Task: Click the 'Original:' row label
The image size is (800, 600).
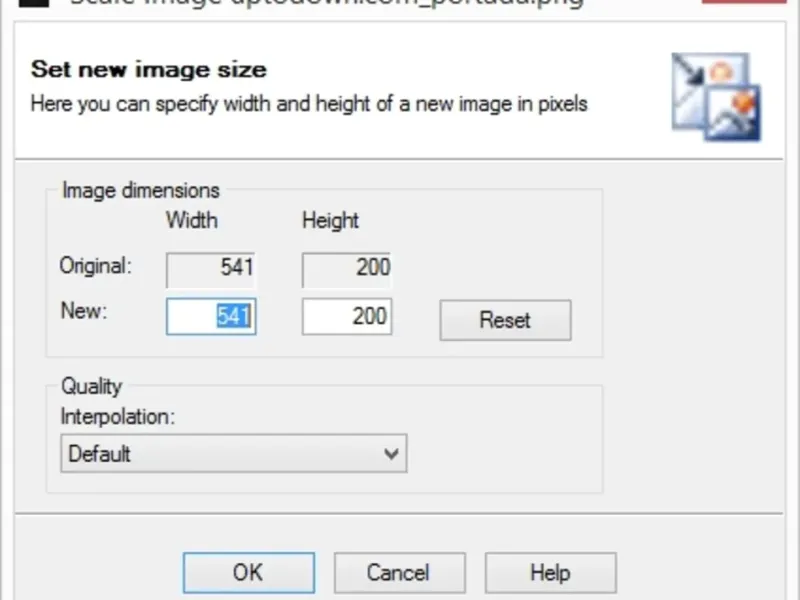Action: (x=95, y=266)
